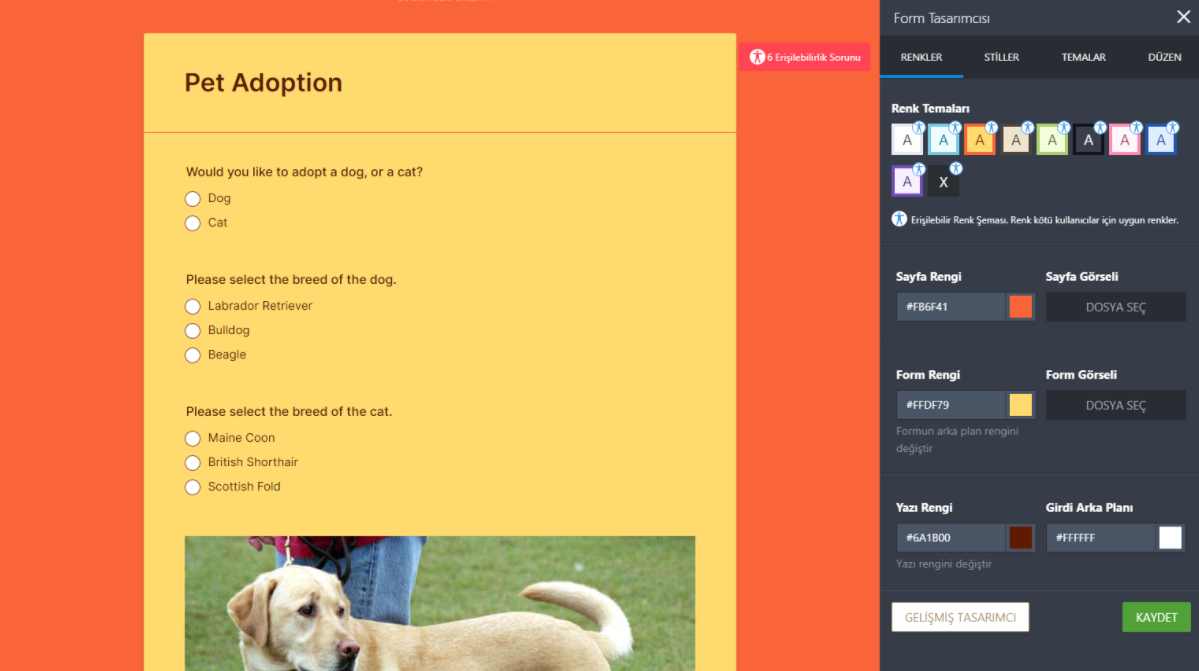Select the beige color theme

[x=1015, y=140]
